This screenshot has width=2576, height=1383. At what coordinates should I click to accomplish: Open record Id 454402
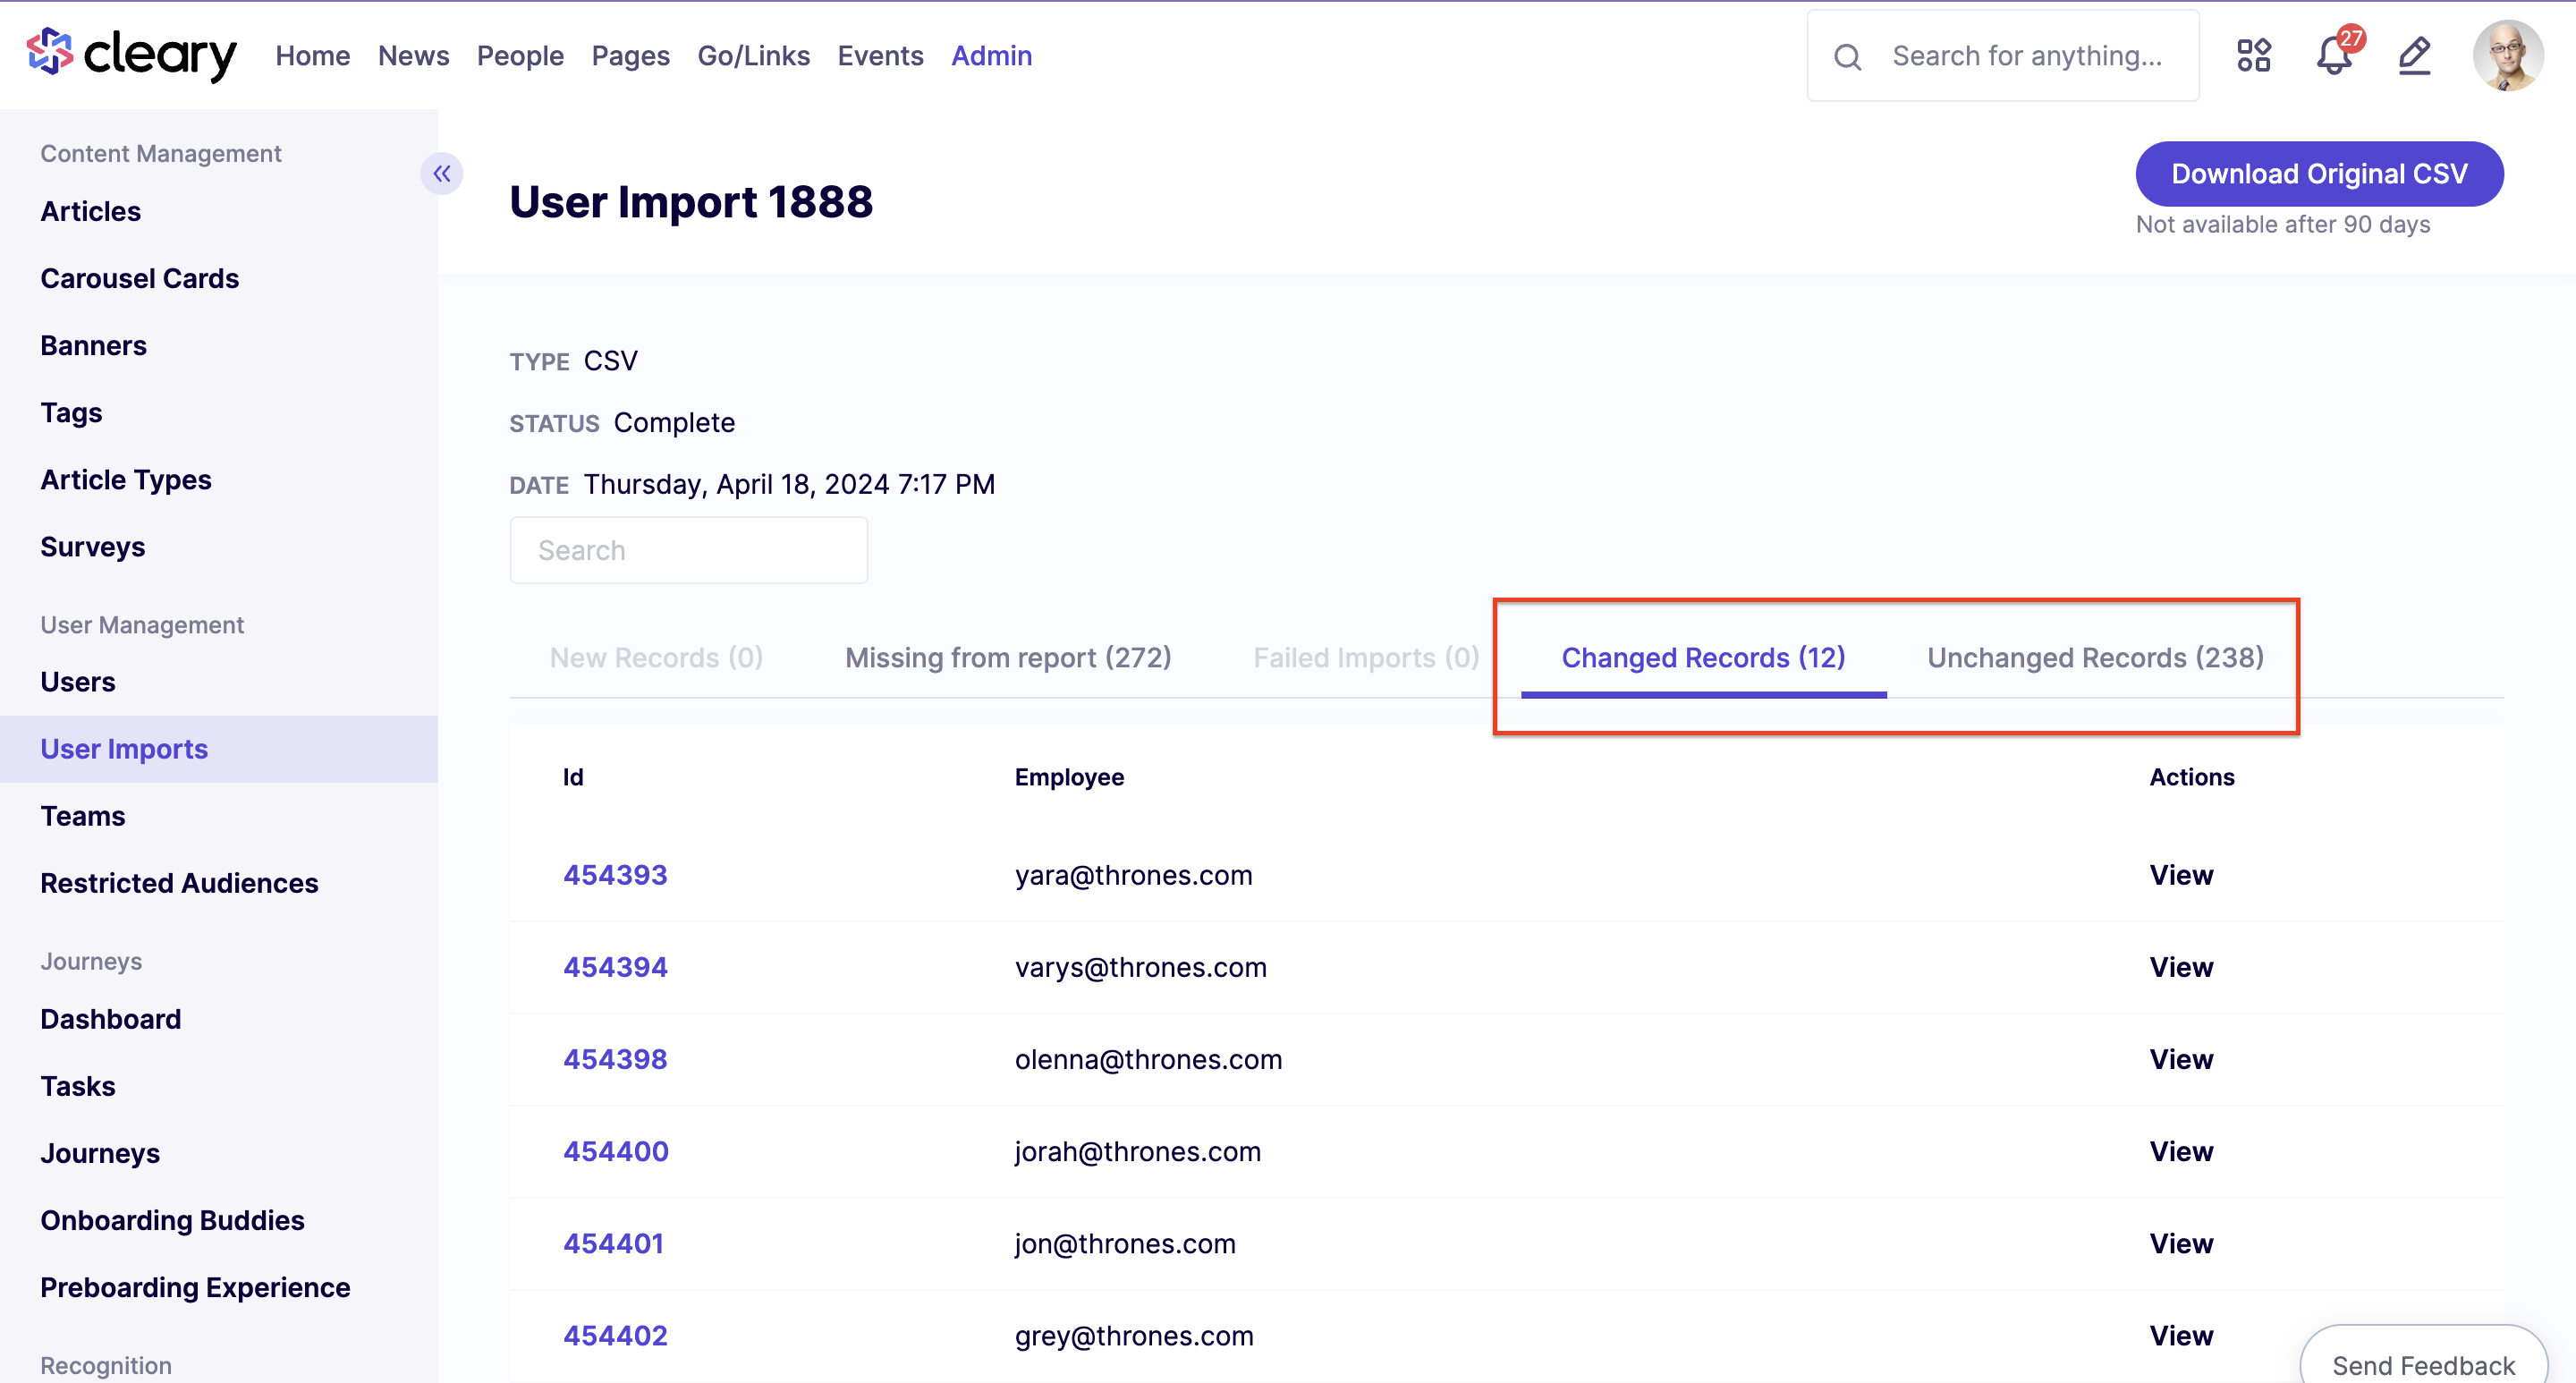tap(615, 1335)
